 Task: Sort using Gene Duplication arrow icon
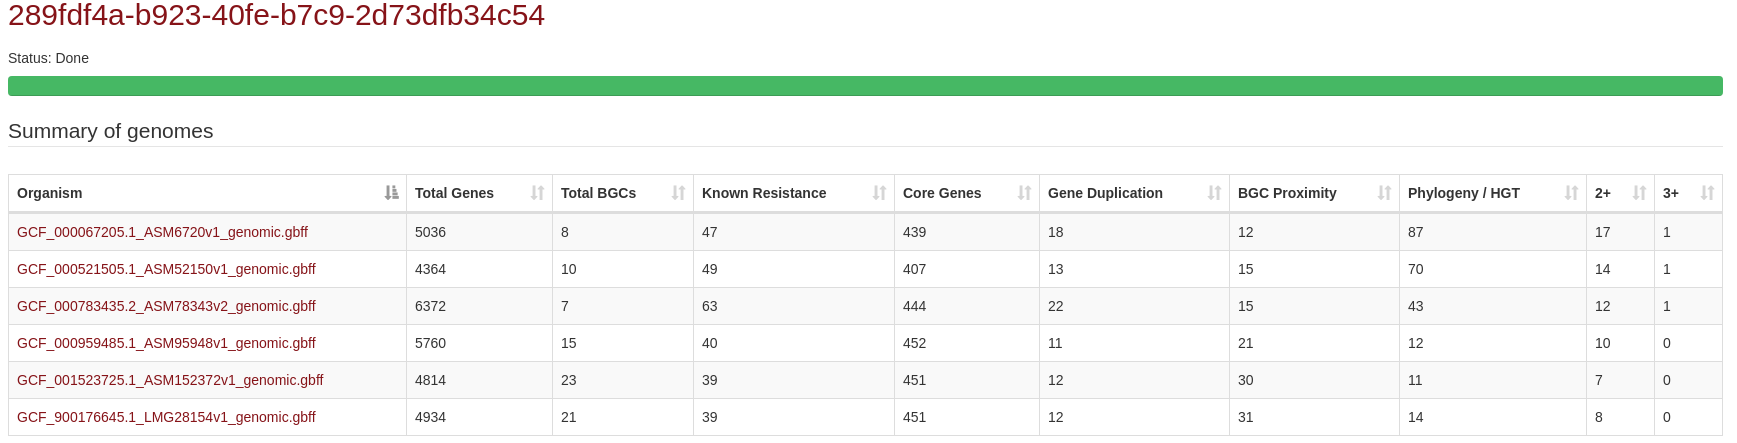1215,193
